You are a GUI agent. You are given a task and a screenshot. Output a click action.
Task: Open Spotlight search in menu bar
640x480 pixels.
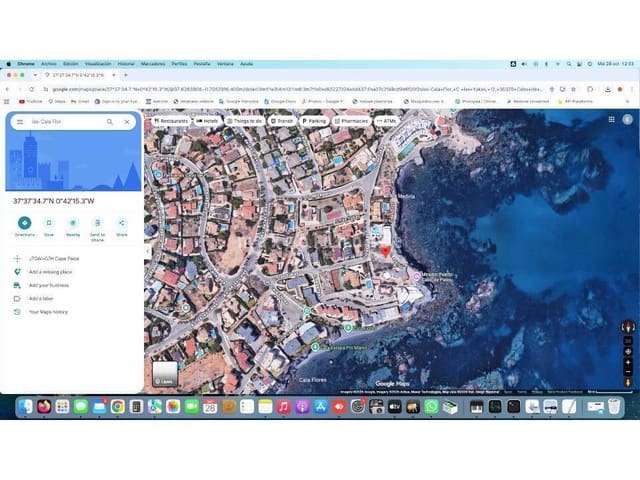(569, 64)
